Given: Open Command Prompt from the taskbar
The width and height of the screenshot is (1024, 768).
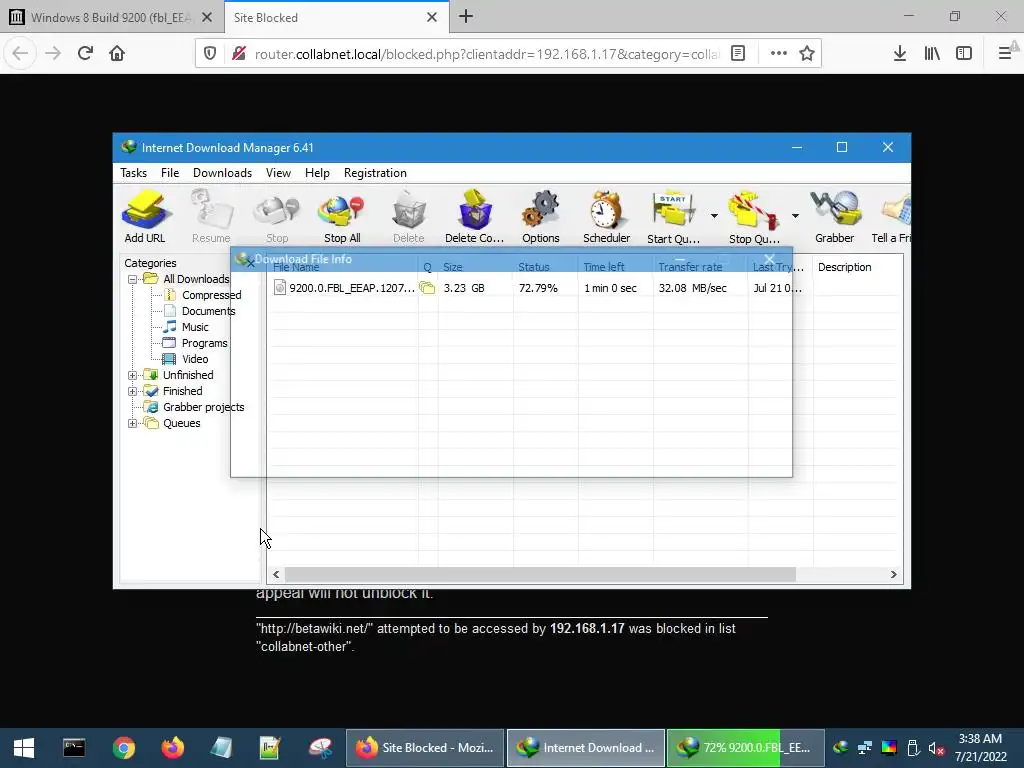Looking at the screenshot, I should pos(74,748).
